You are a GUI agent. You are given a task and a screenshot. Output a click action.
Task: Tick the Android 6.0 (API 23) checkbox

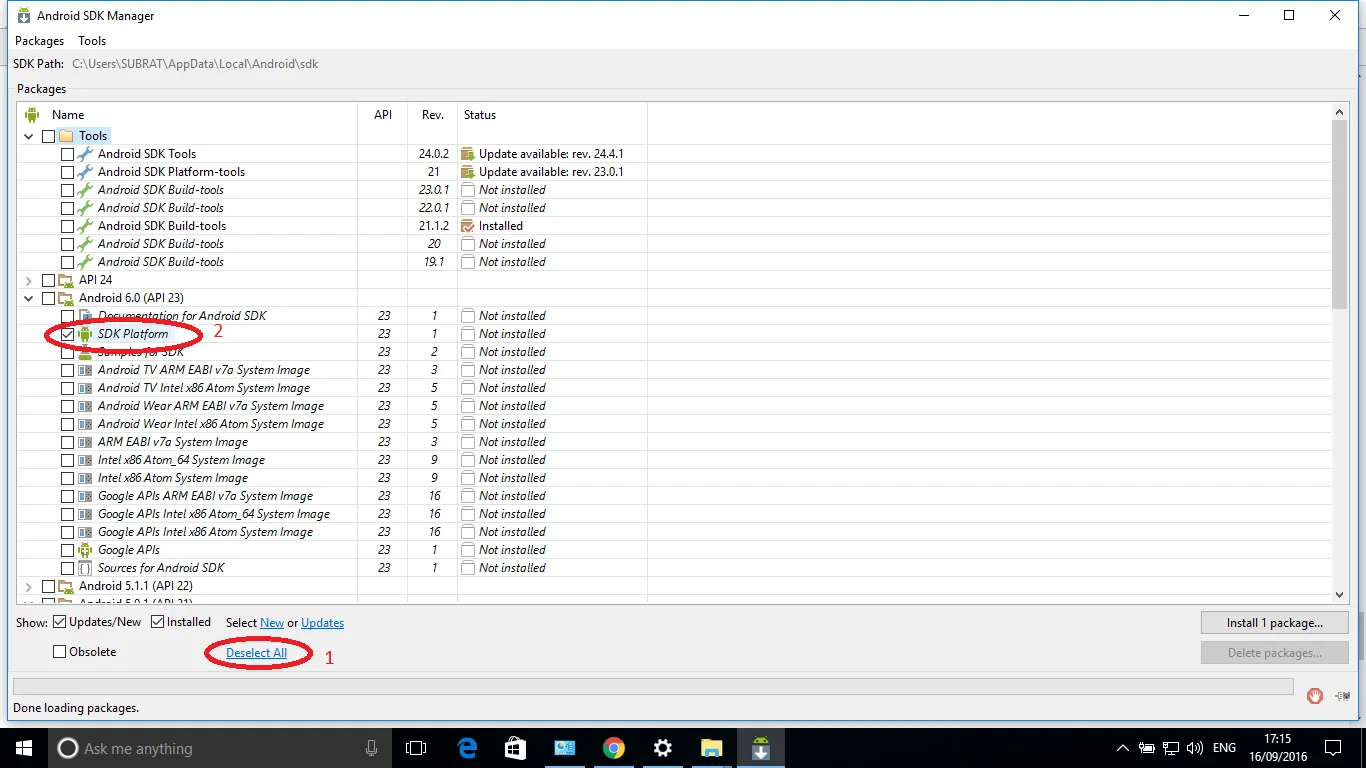click(x=48, y=298)
